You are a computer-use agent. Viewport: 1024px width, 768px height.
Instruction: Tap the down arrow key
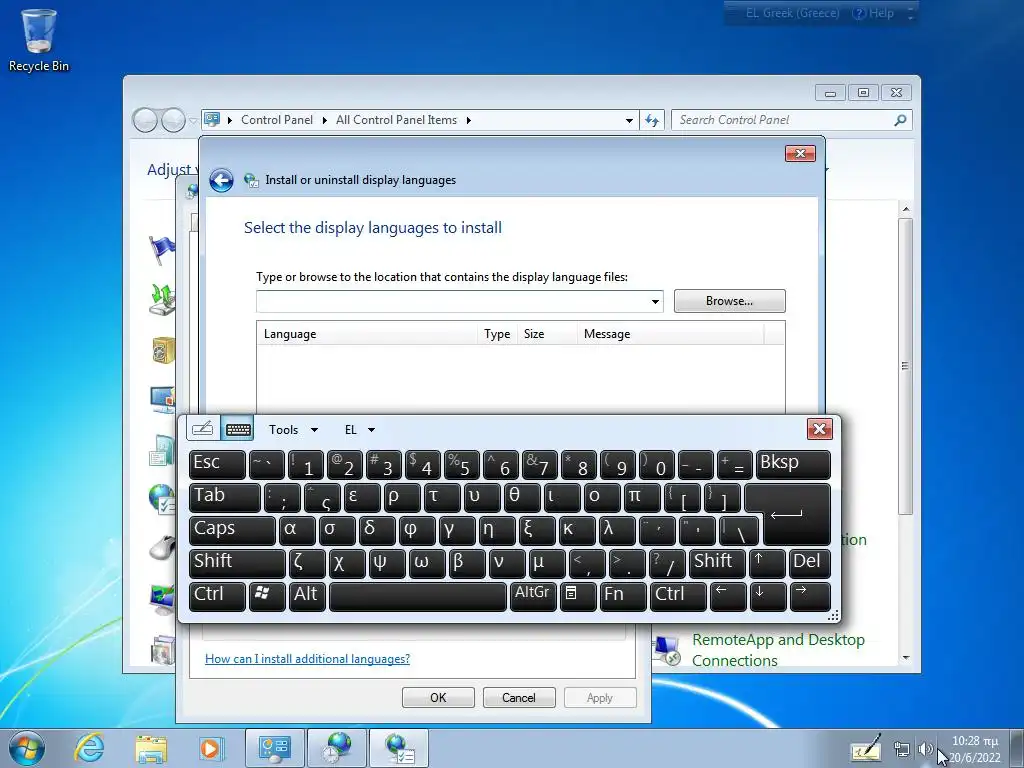(767, 596)
